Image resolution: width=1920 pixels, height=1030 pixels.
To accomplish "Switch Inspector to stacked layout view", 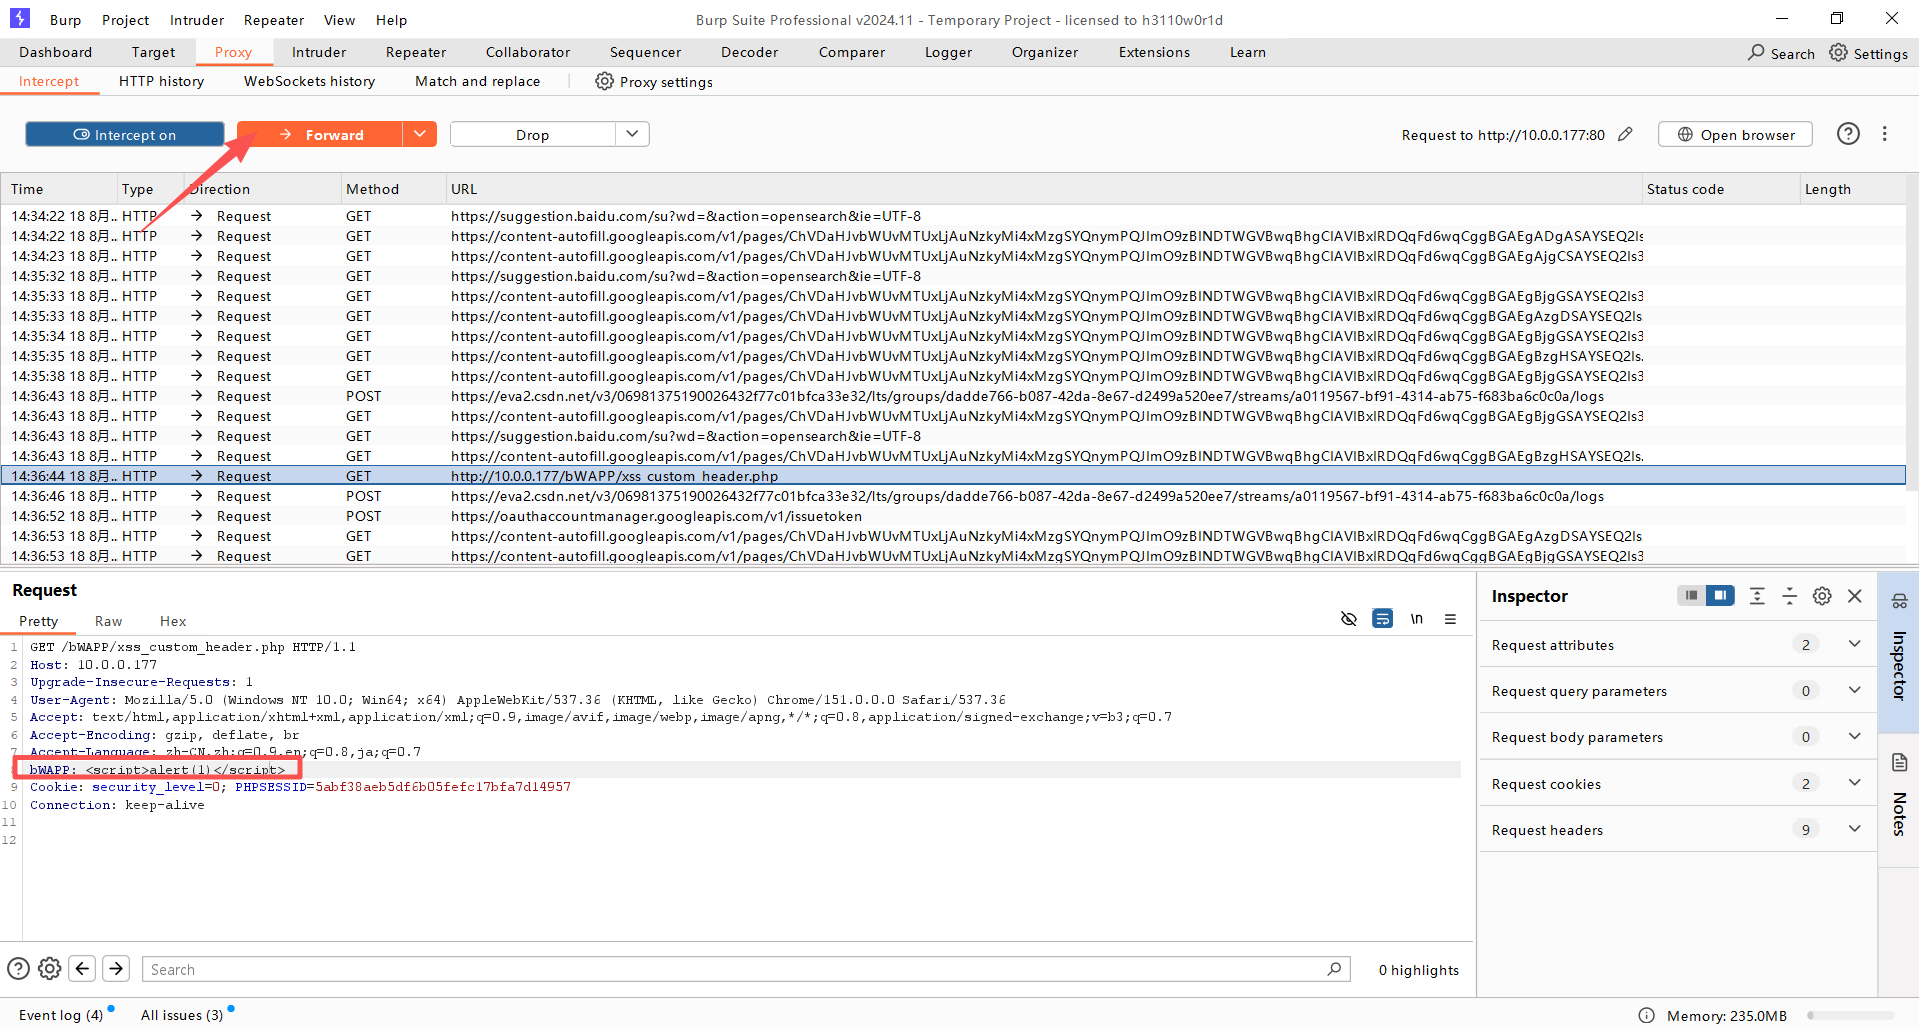I will click(x=1691, y=596).
